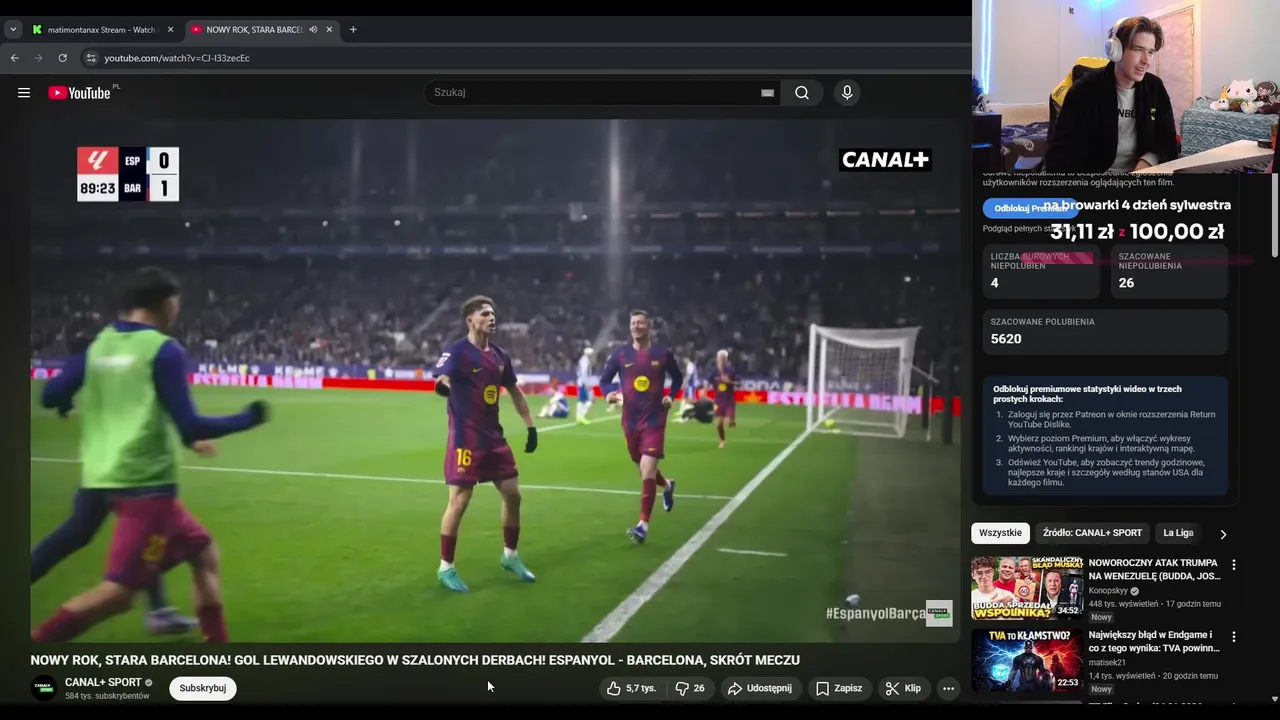Select the Źródło: CANAL+ SPORT chip
The height and width of the screenshot is (720, 1280).
point(1092,533)
